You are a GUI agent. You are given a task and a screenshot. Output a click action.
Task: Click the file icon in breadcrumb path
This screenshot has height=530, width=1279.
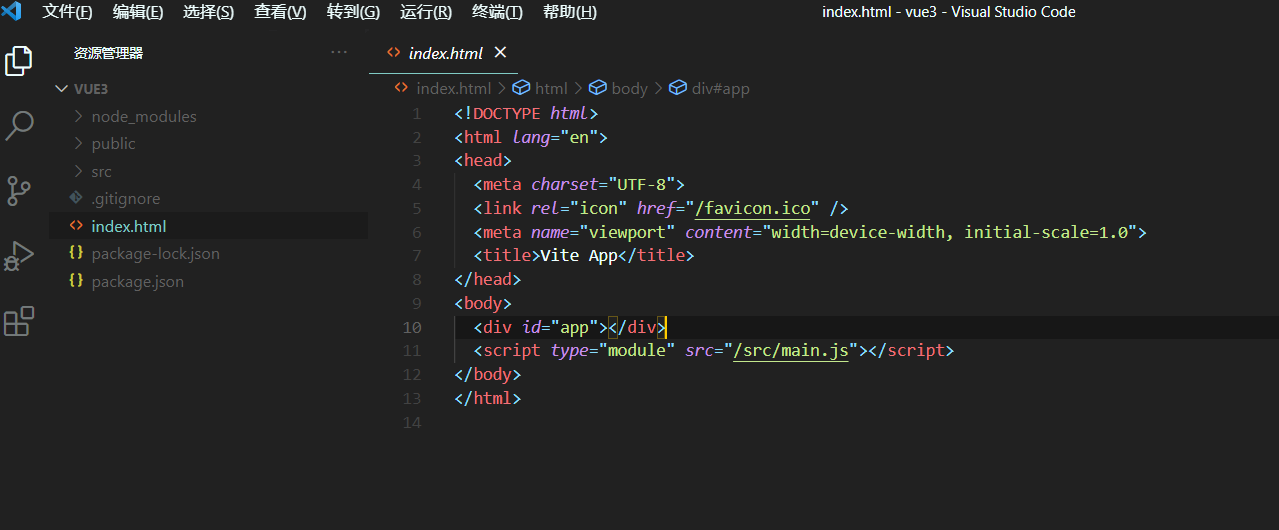click(402, 88)
